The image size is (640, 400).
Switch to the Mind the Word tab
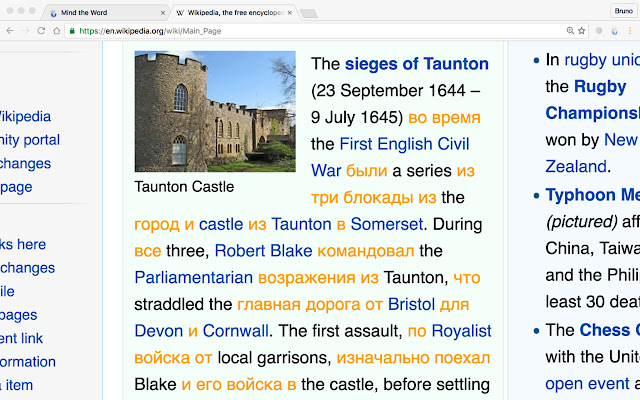click(x=106, y=13)
